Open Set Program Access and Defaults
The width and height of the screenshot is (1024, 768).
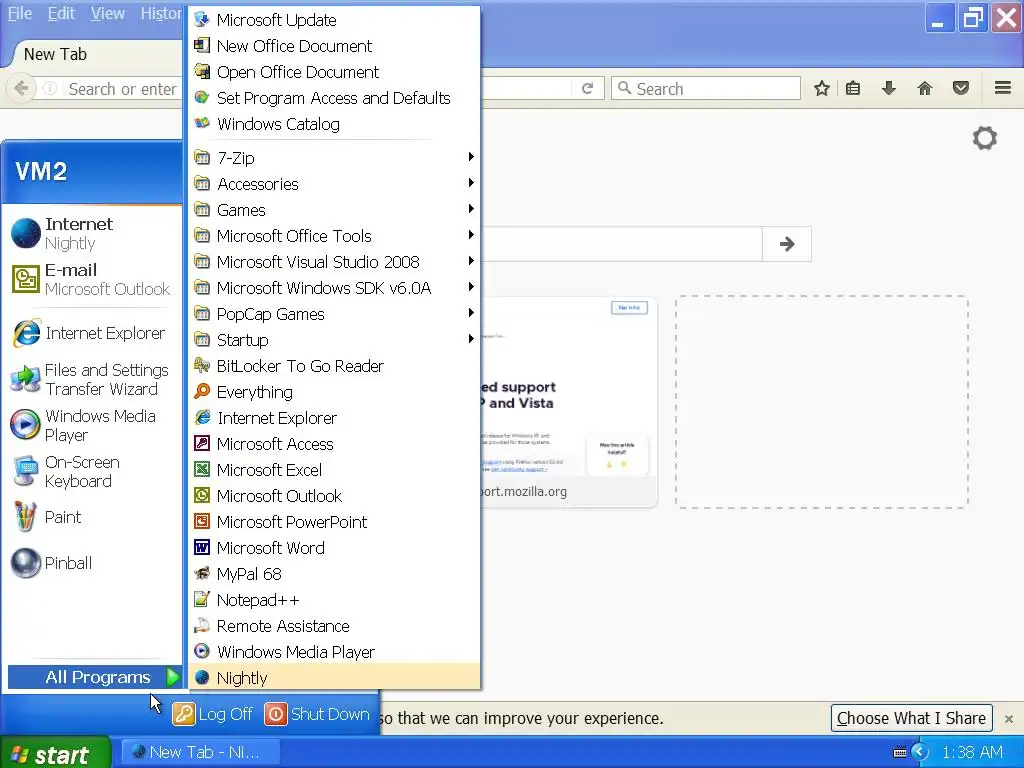coord(334,97)
